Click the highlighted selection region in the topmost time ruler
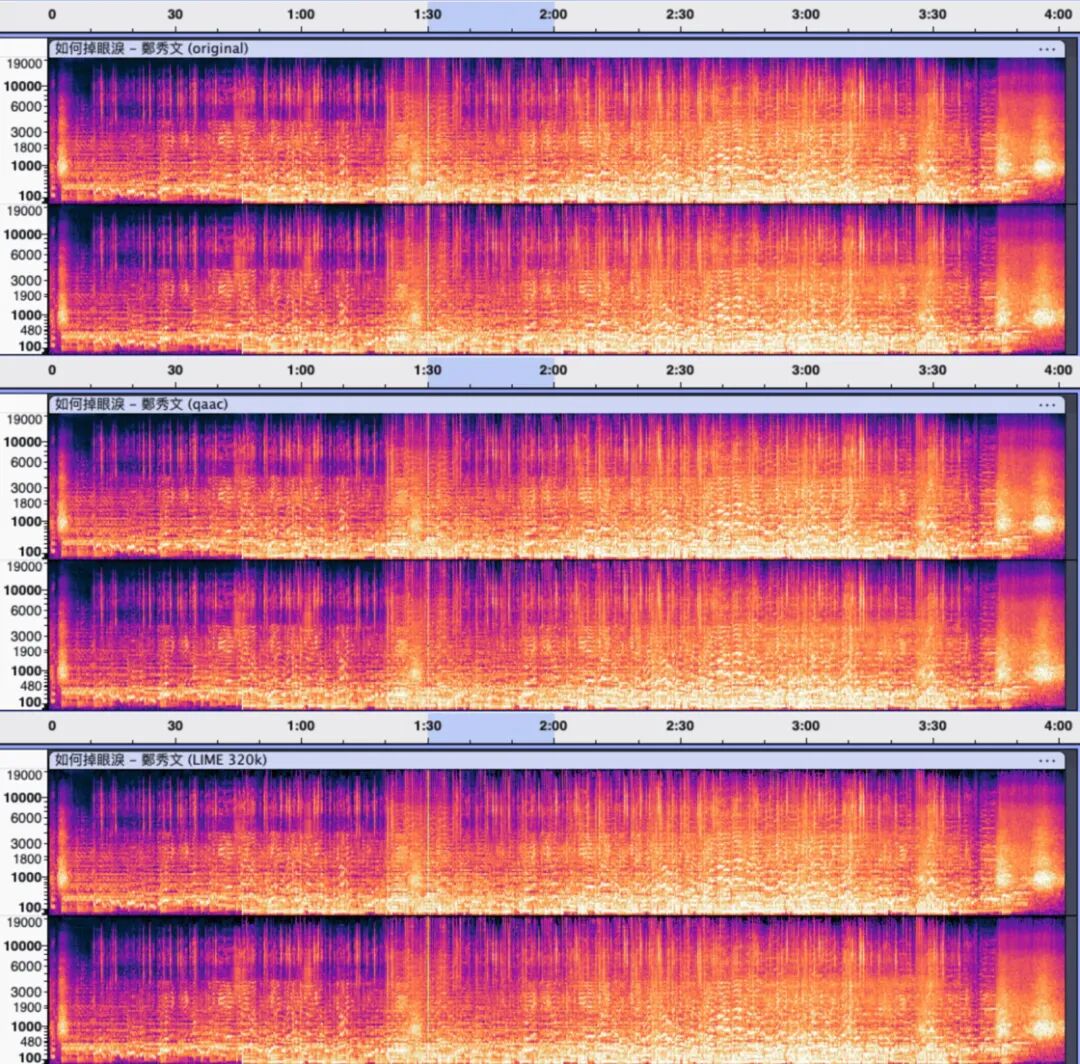1080x1064 pixels. click(490, 16)
